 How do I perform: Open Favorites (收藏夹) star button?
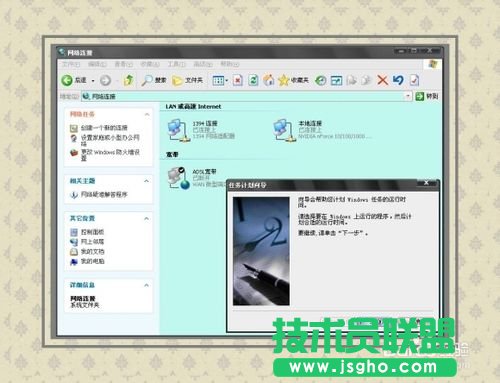click(293, 80)
